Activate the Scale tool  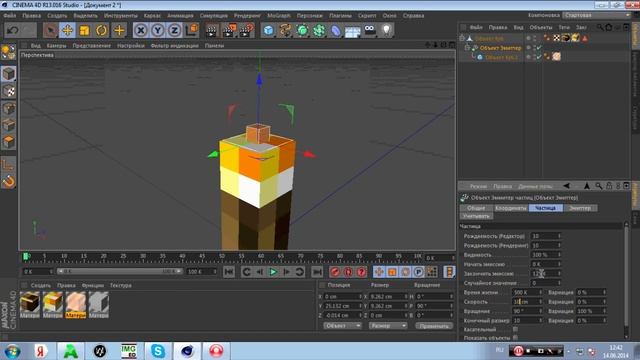pyautogui.click(x=84, y=30)
